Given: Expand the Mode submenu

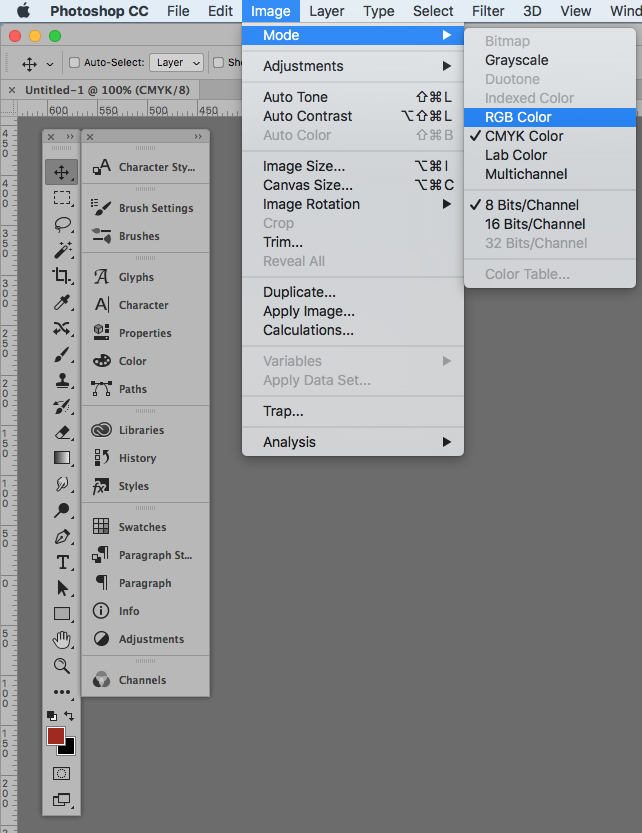Looking at the screenshot, I should click(353, 35).
